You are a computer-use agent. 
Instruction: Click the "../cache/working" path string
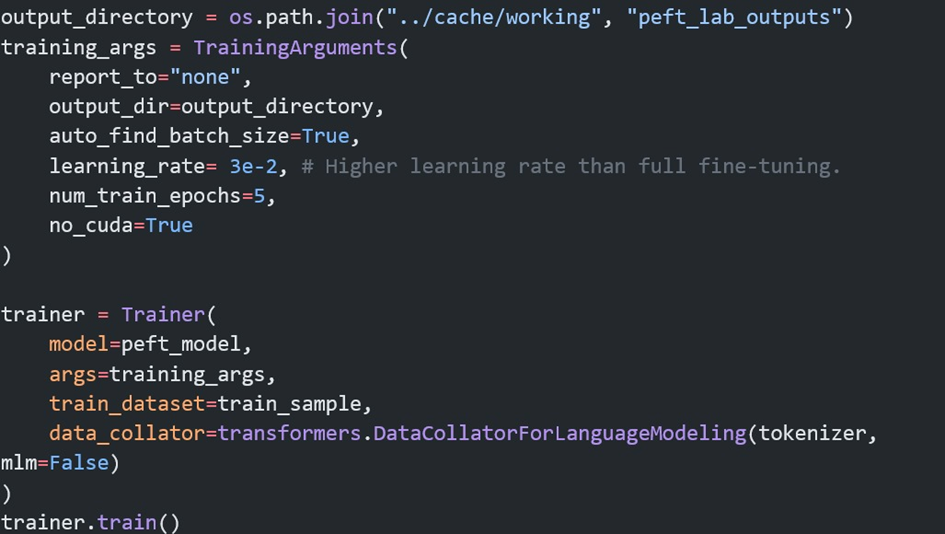pos(512,18)
